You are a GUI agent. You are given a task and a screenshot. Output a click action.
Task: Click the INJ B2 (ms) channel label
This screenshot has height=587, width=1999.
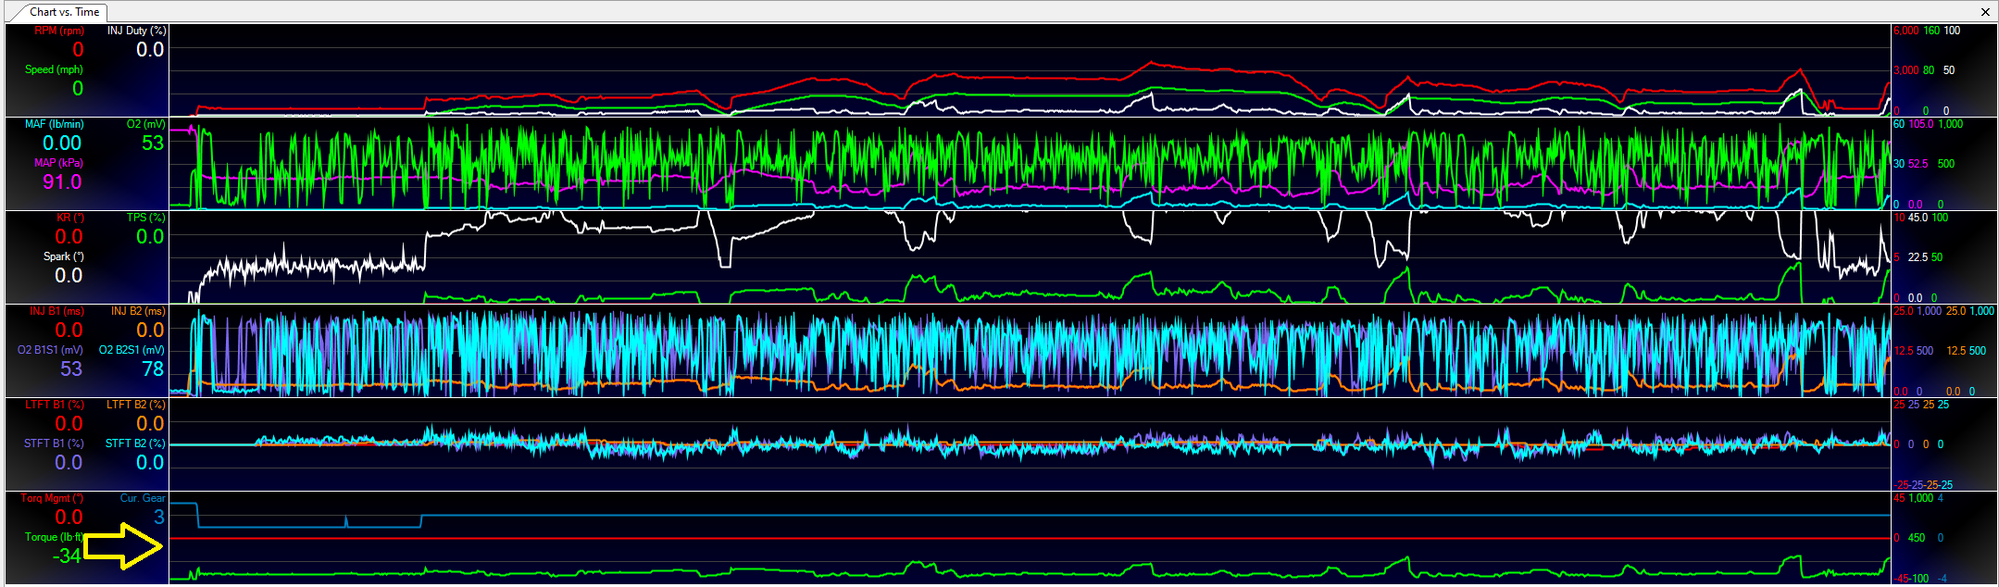click(138, 311)
